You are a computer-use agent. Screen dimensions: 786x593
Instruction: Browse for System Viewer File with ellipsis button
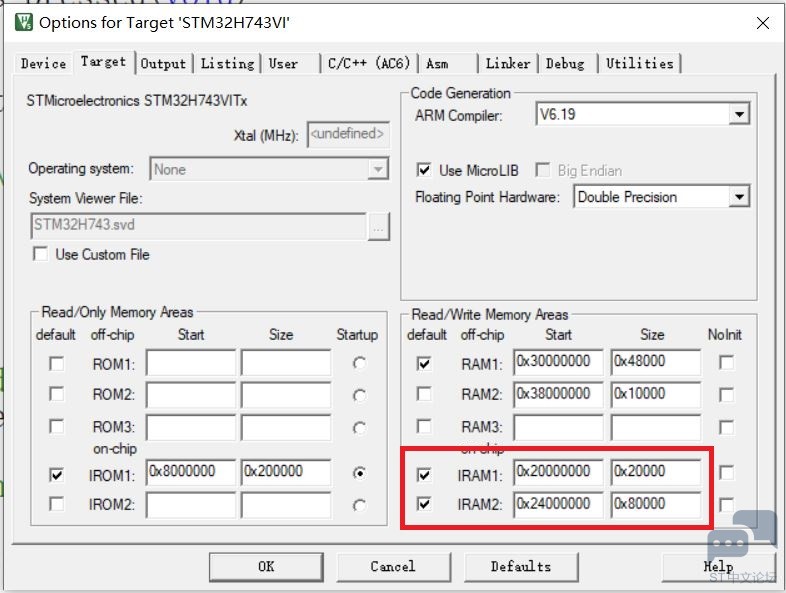coord(378,227)
